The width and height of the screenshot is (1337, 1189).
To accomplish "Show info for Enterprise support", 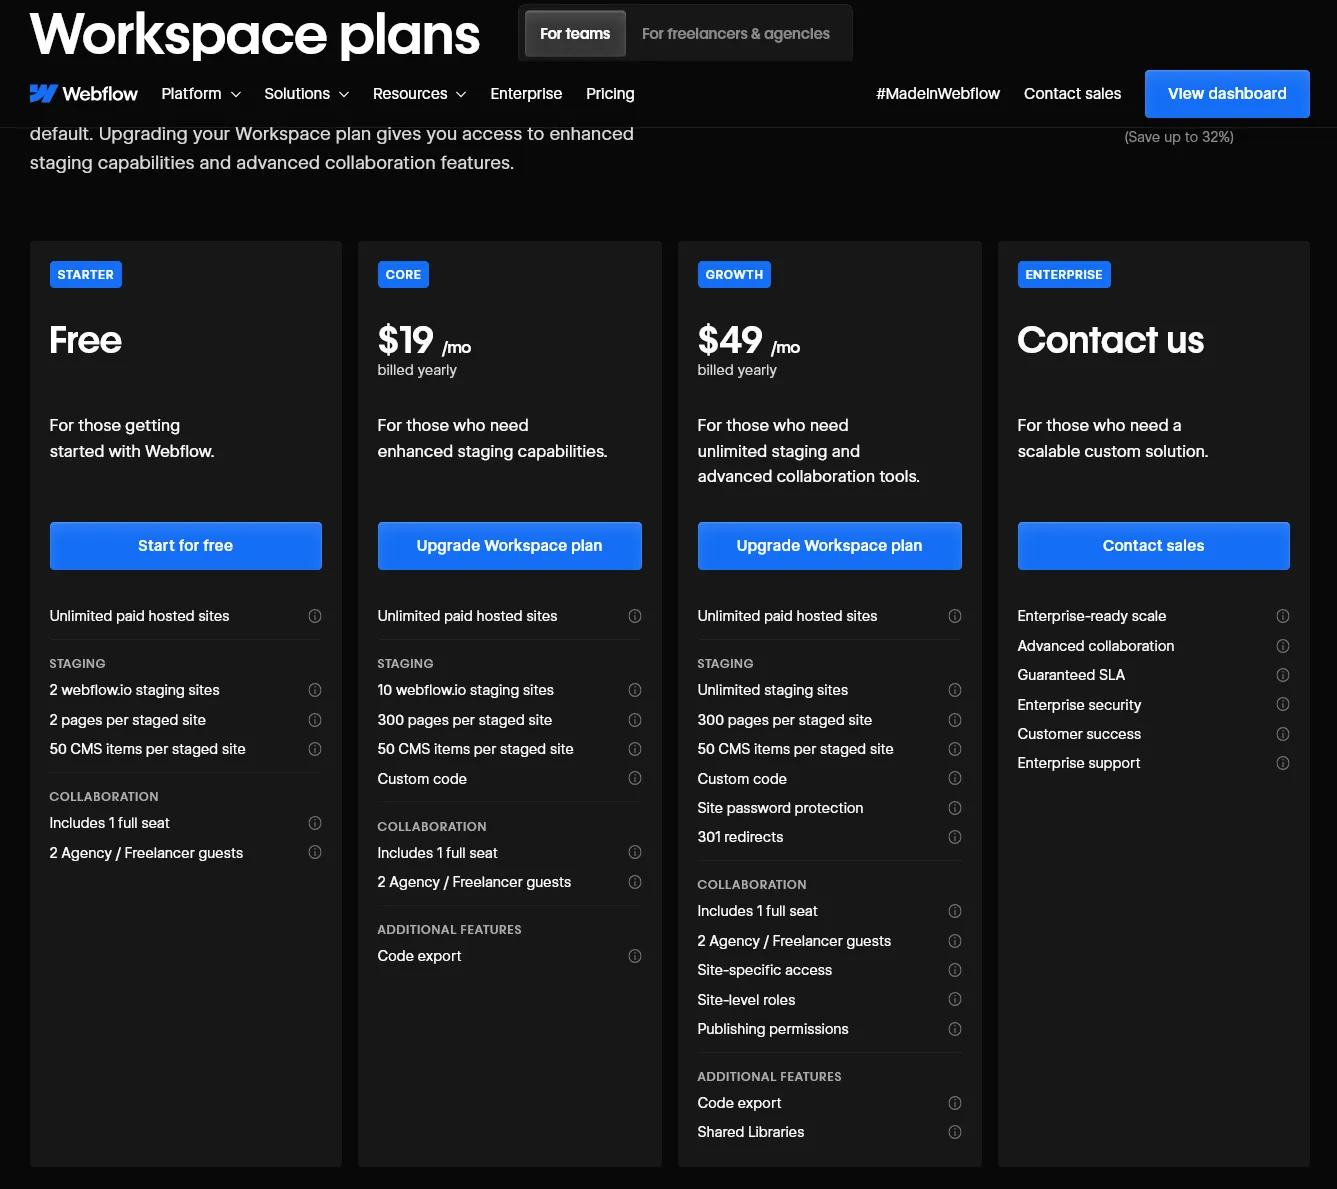I will pyautogui.click(x=1283, y=763).
